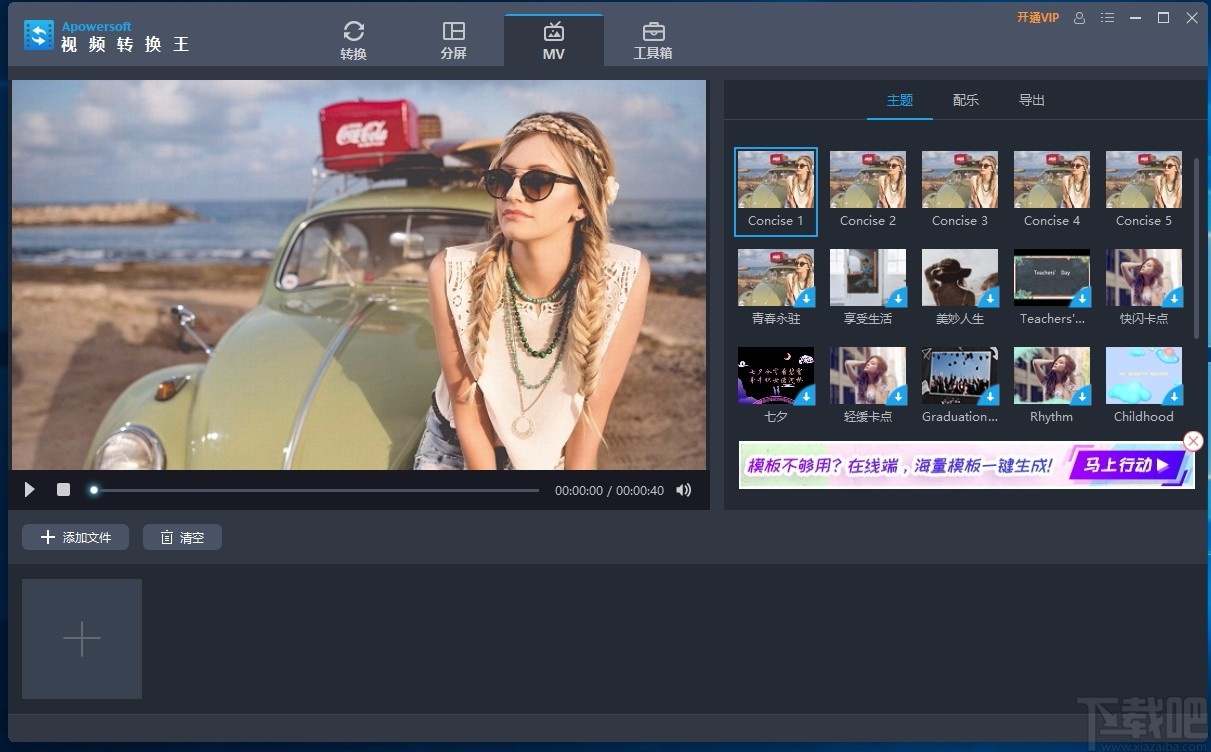Mute audio with the speaker icon
The width and height of the screenshot is (1211, 752).
coord(684,490)
